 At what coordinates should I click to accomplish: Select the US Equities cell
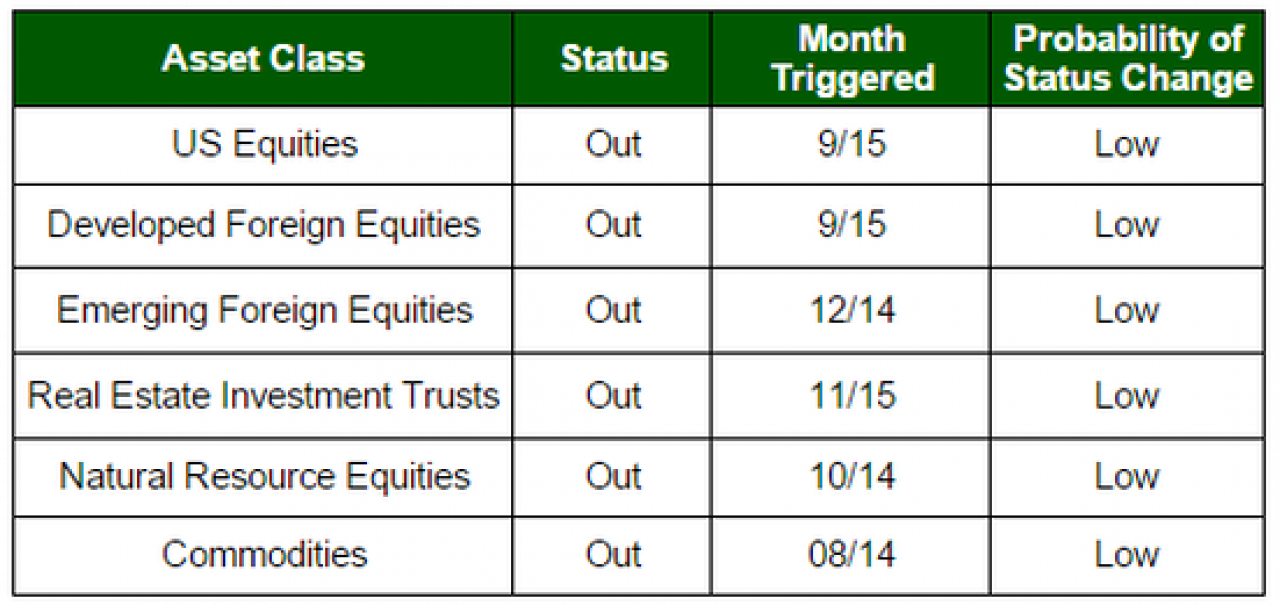(x=263, y=145)
